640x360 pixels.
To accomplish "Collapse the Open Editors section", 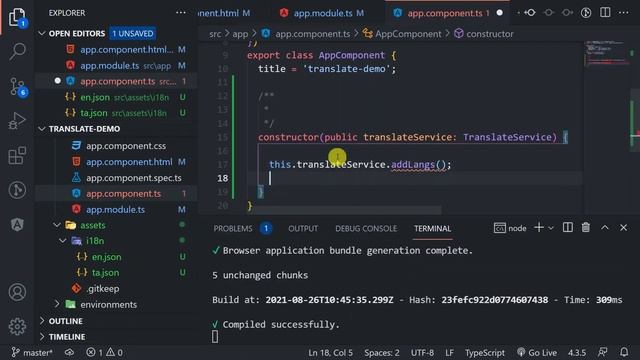I will coord(42,33).
